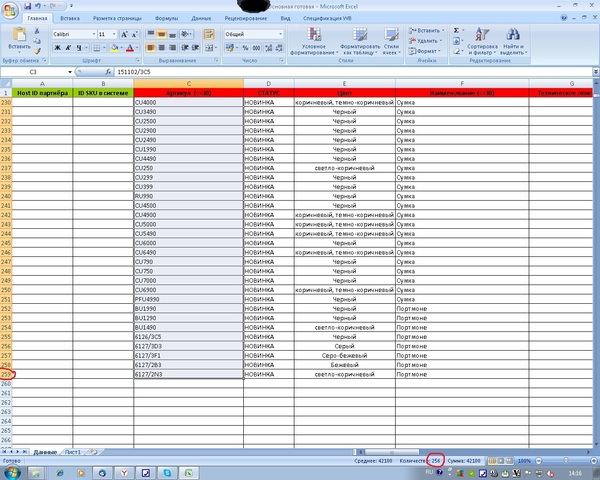Viewport: 600px width, 480px height.
Task: Toggle bold formatting
Action: (x=57, y=47)
